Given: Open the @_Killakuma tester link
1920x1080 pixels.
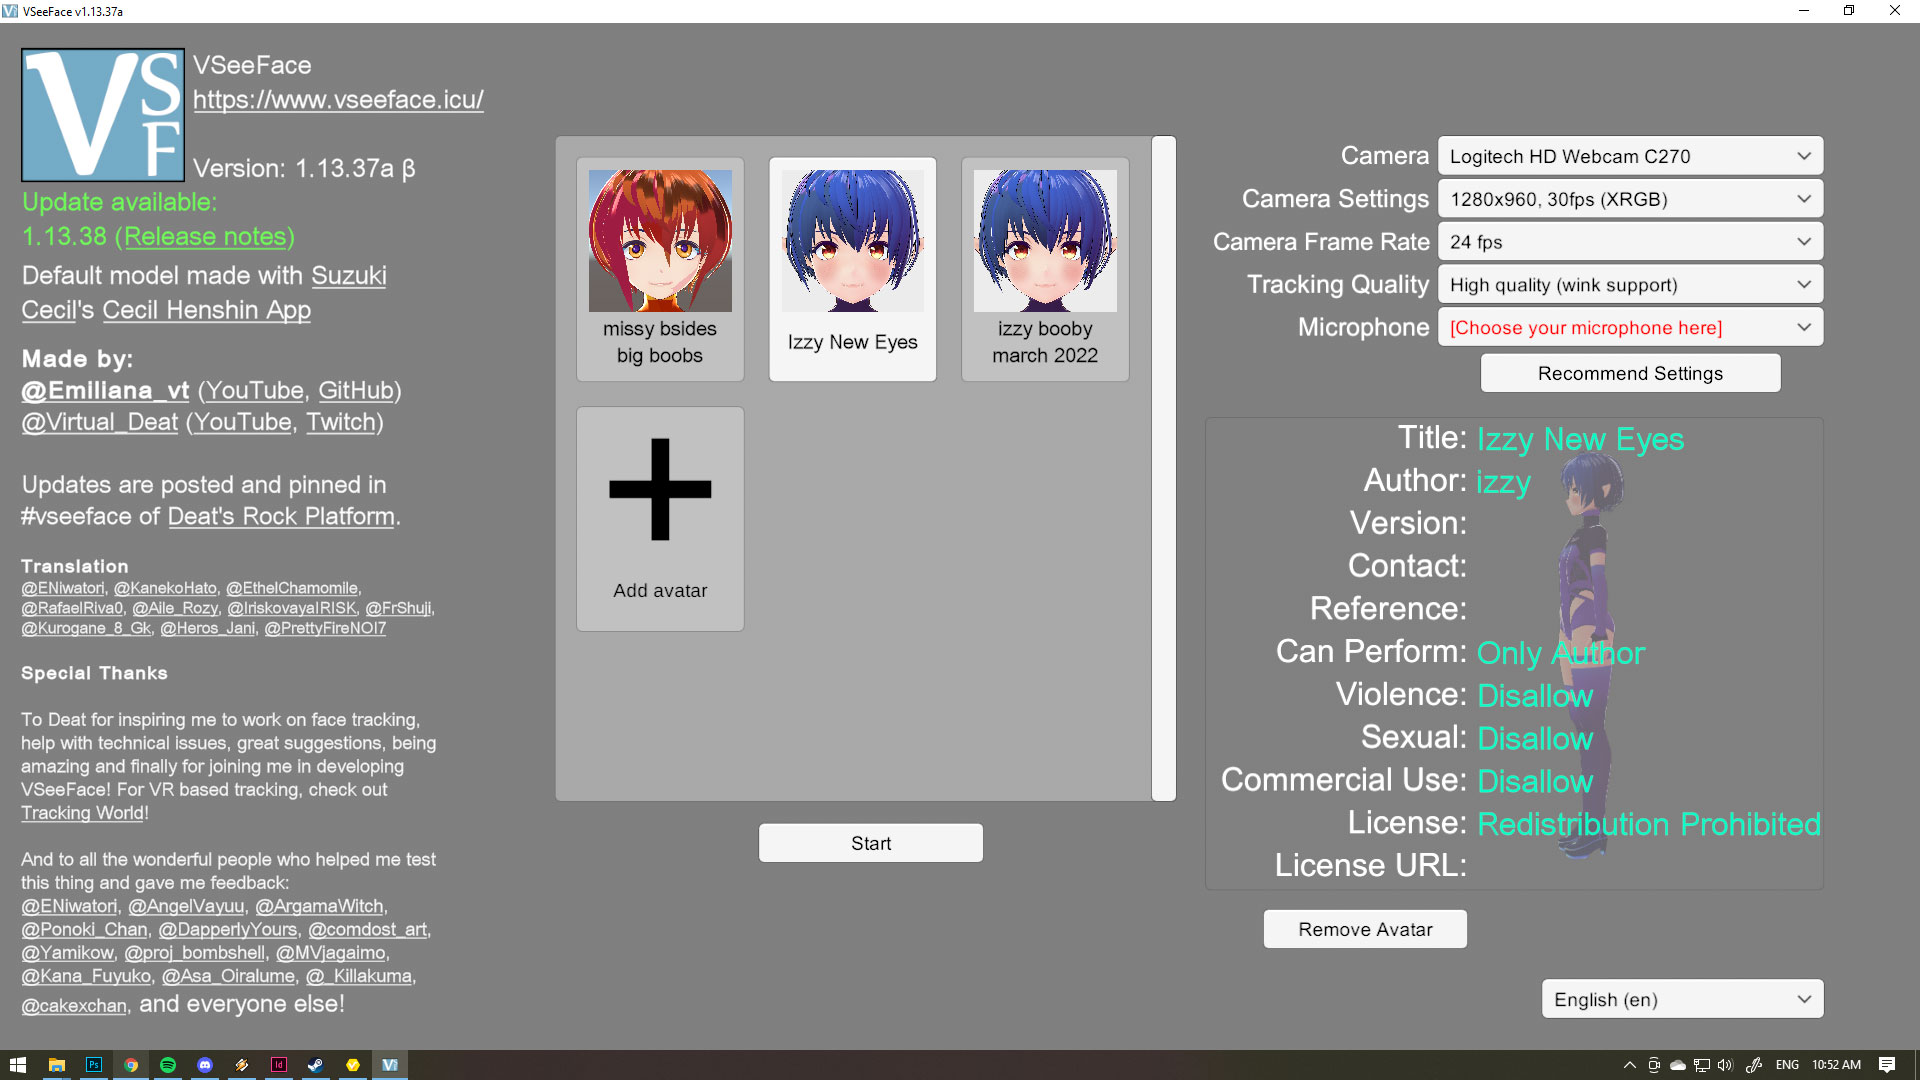Looking at the screenshot, I should click(359, 976).
